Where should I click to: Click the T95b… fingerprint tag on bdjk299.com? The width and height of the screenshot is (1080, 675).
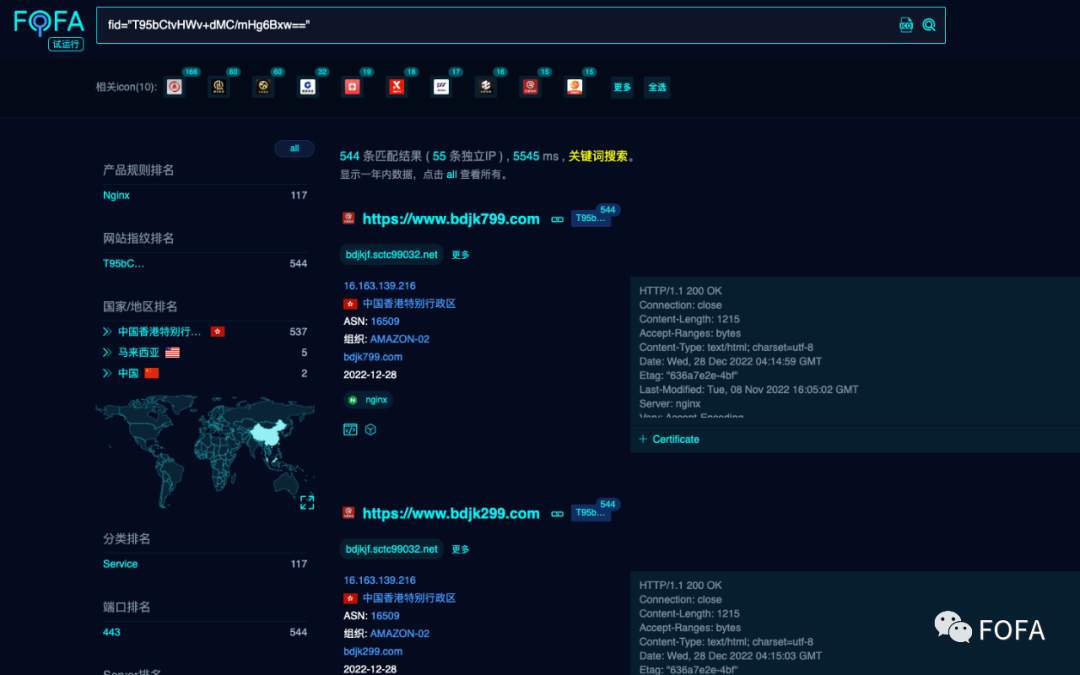590,512
